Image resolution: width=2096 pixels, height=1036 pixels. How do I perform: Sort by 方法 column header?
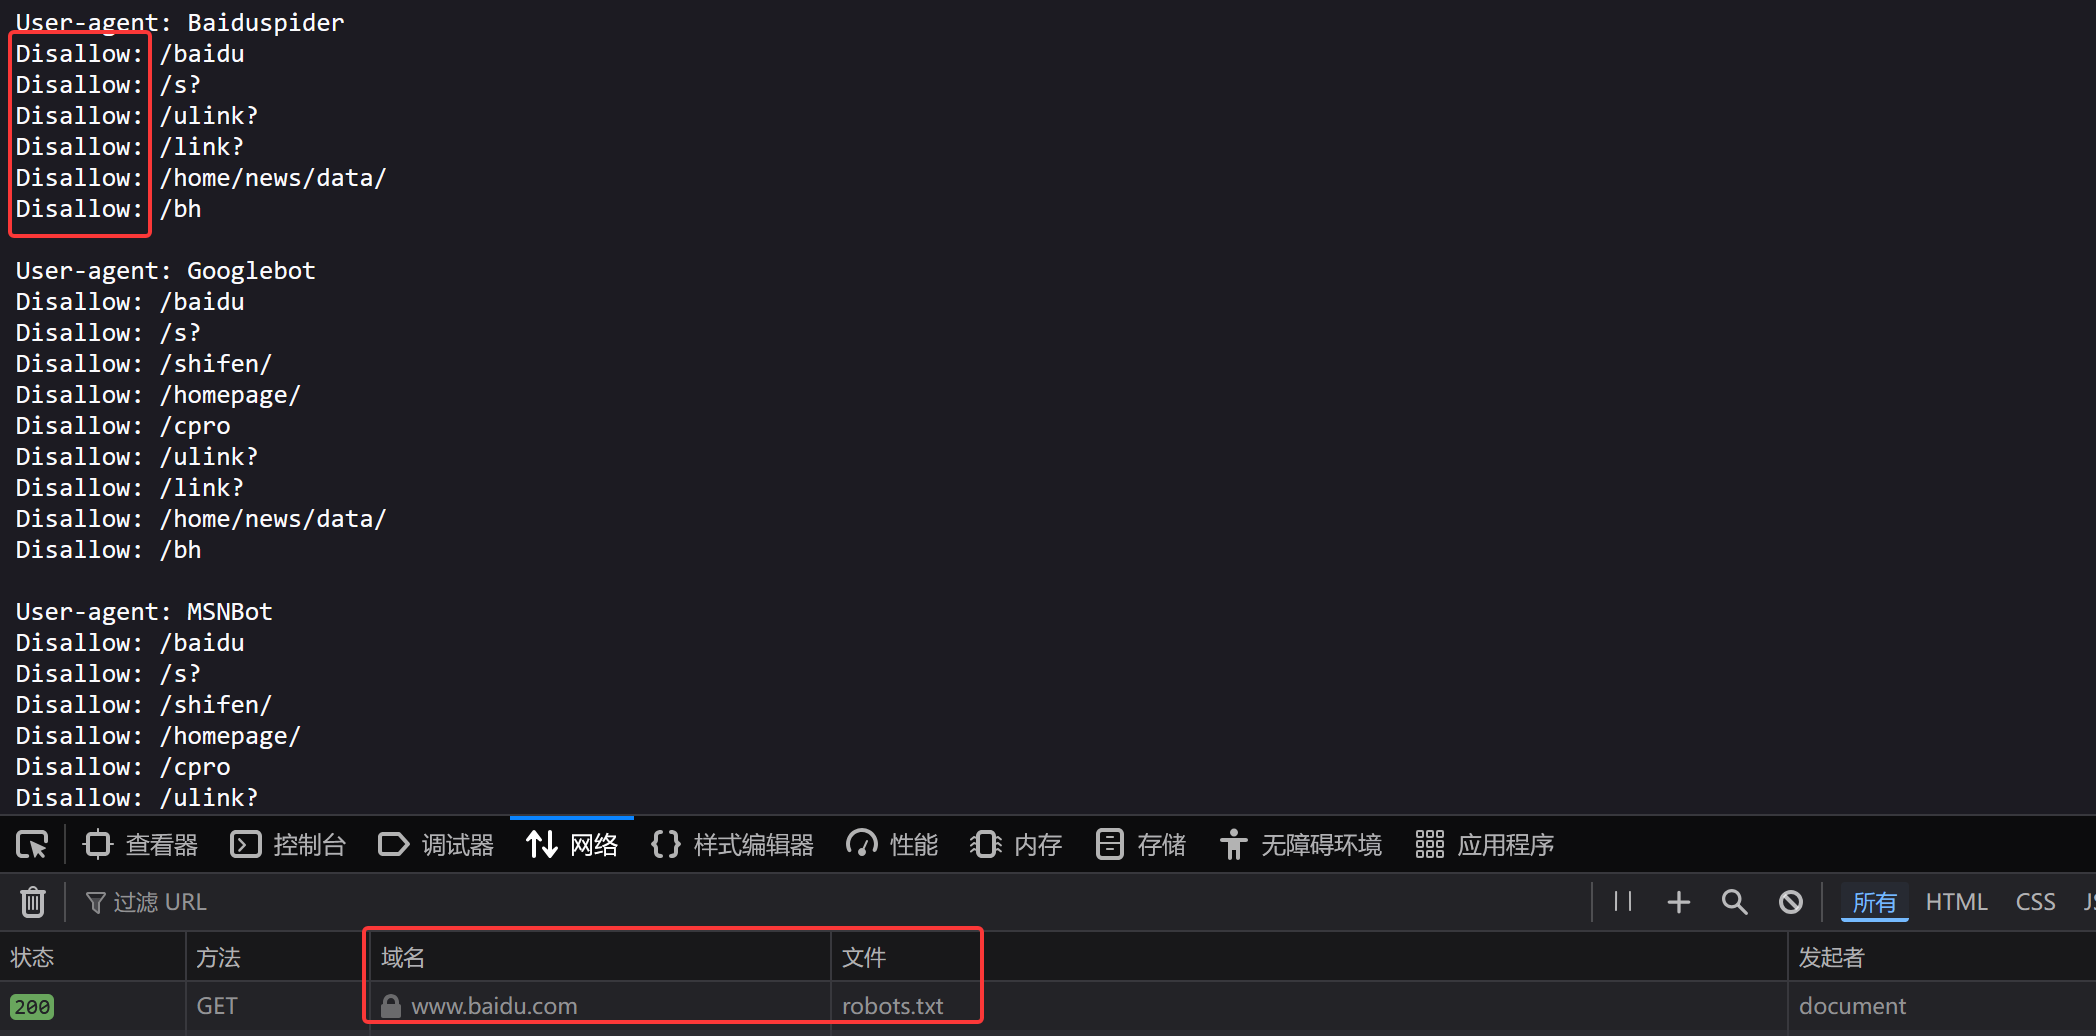pos(277,957)
